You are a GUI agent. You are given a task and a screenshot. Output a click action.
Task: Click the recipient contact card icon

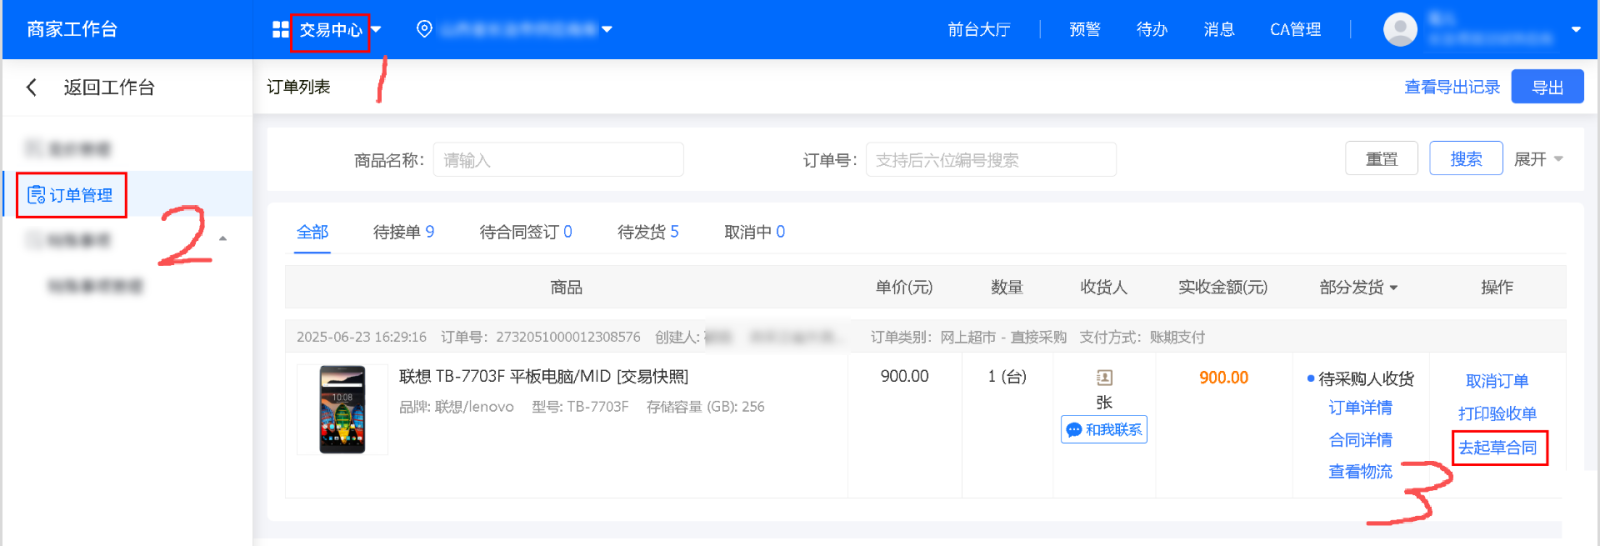(x=1104, y=378)
